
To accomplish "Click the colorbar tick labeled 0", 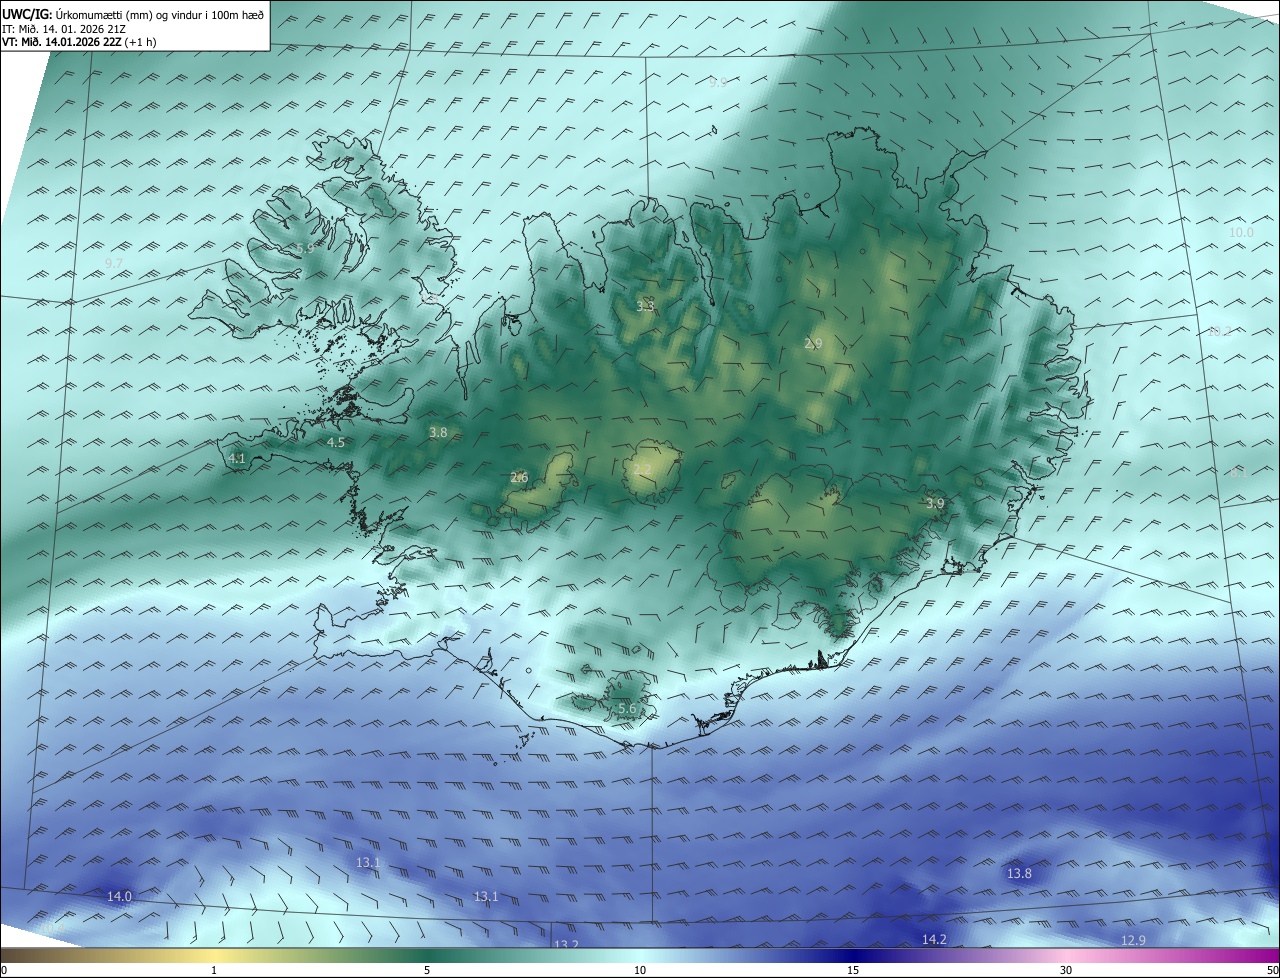I will 3,970.
